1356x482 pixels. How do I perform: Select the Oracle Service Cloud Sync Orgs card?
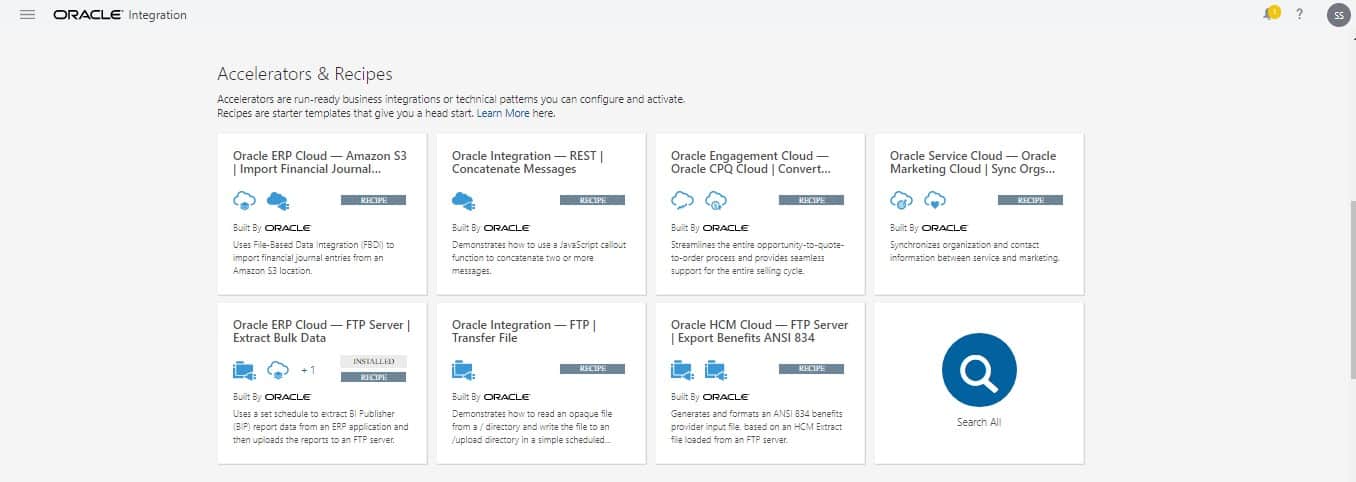[x=978, y=214]
